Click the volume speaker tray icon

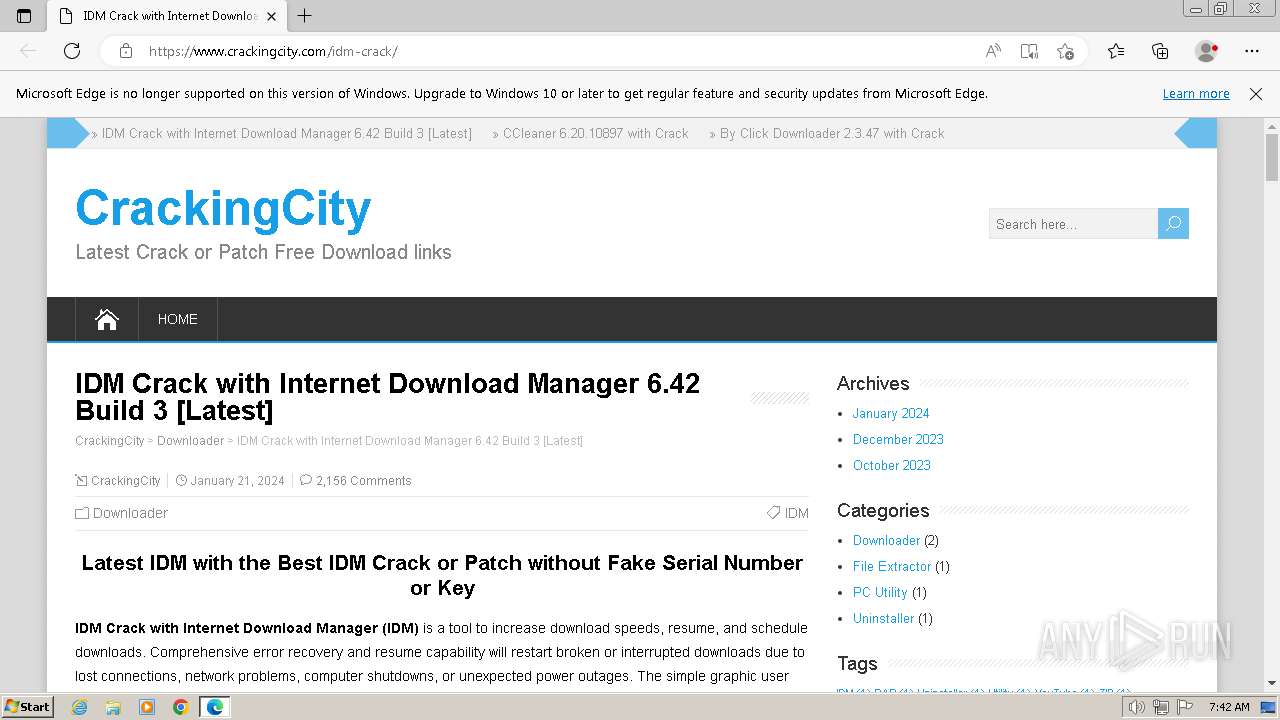(1137, 707)
